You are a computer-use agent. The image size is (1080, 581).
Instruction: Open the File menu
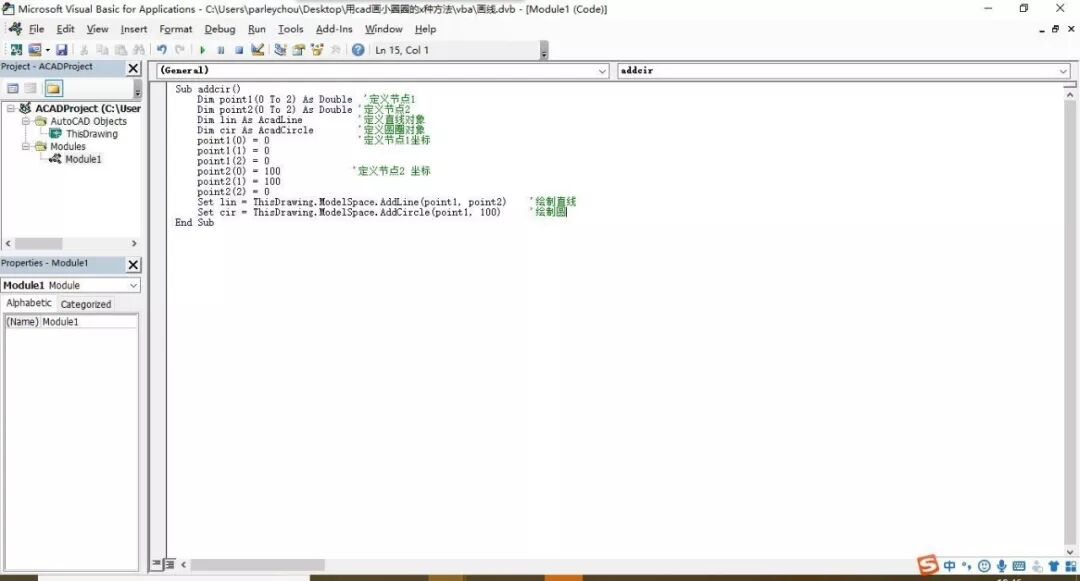click(37, 29)
